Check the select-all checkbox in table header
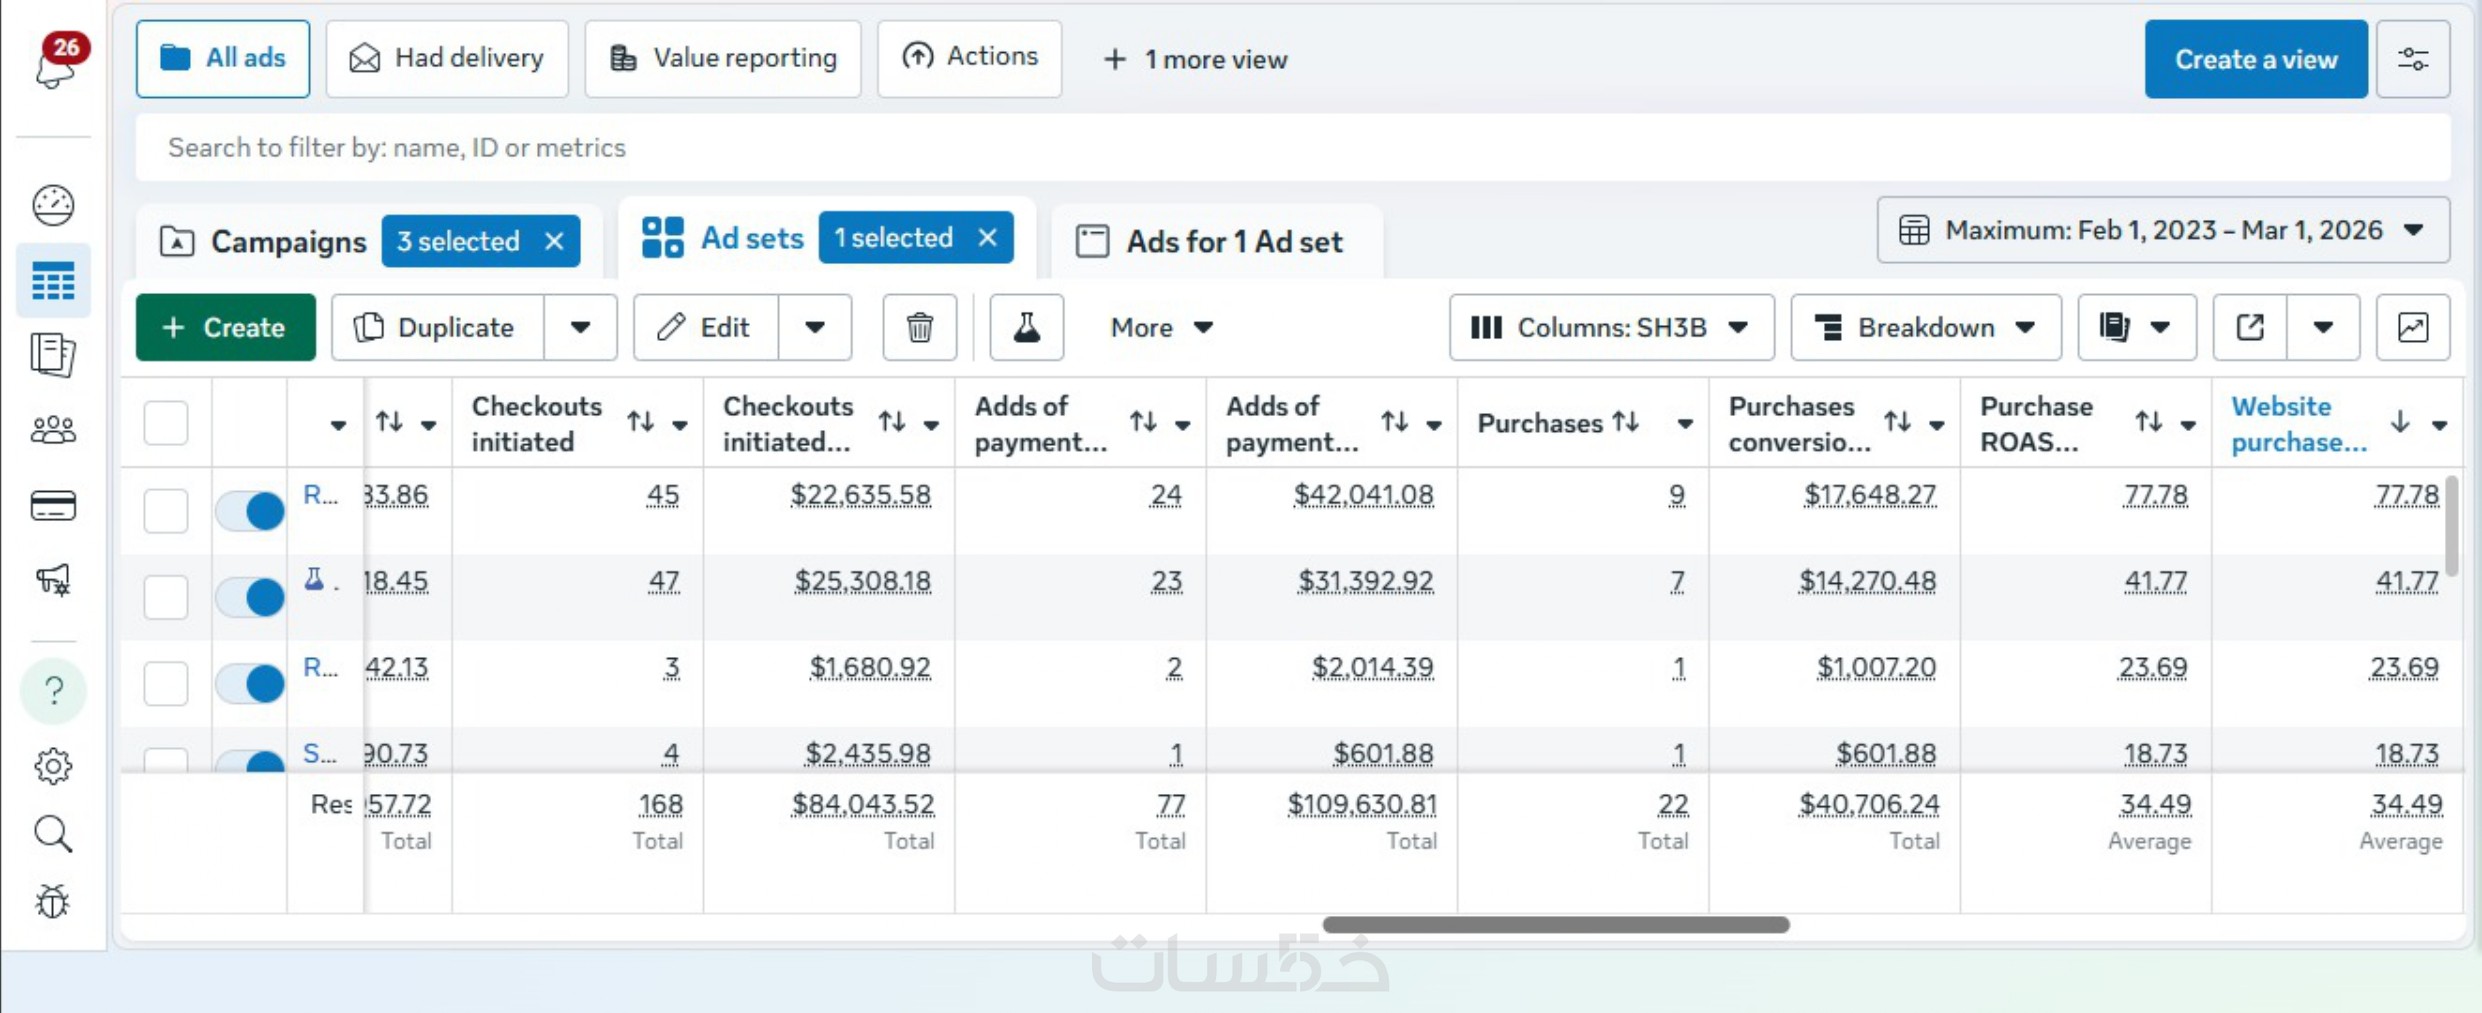Screen dimensions: 2482x1013 166,422
